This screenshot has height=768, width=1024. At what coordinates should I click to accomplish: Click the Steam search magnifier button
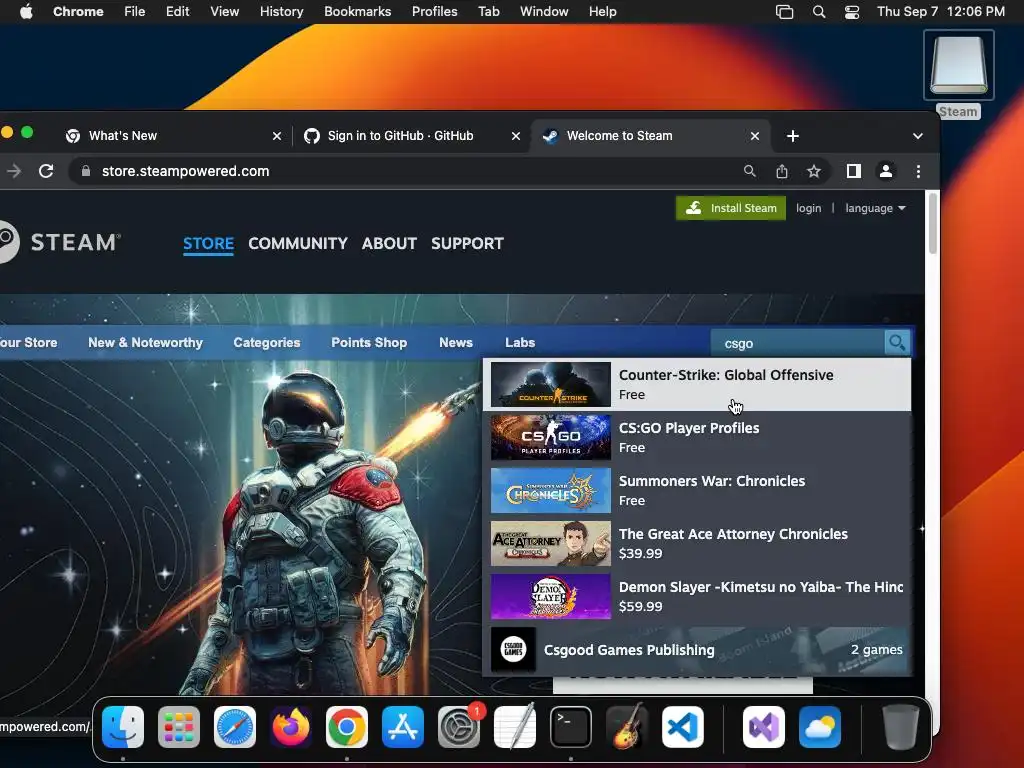[x=897, y=342]
